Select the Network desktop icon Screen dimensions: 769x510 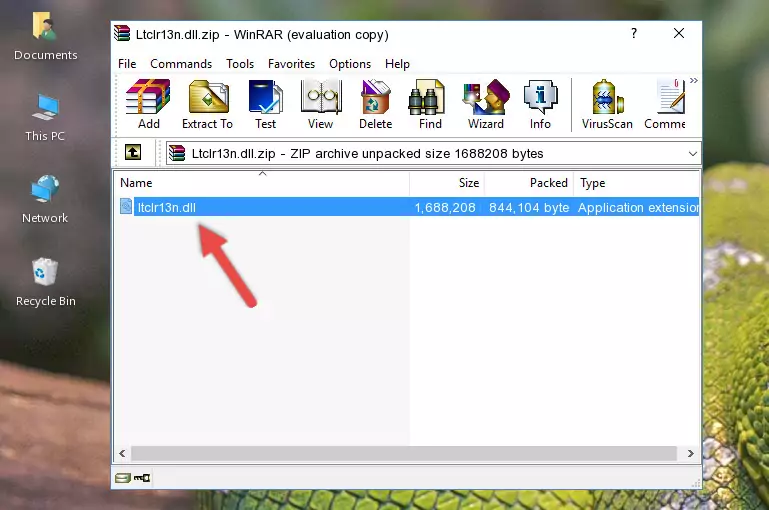tap(45, 199)
